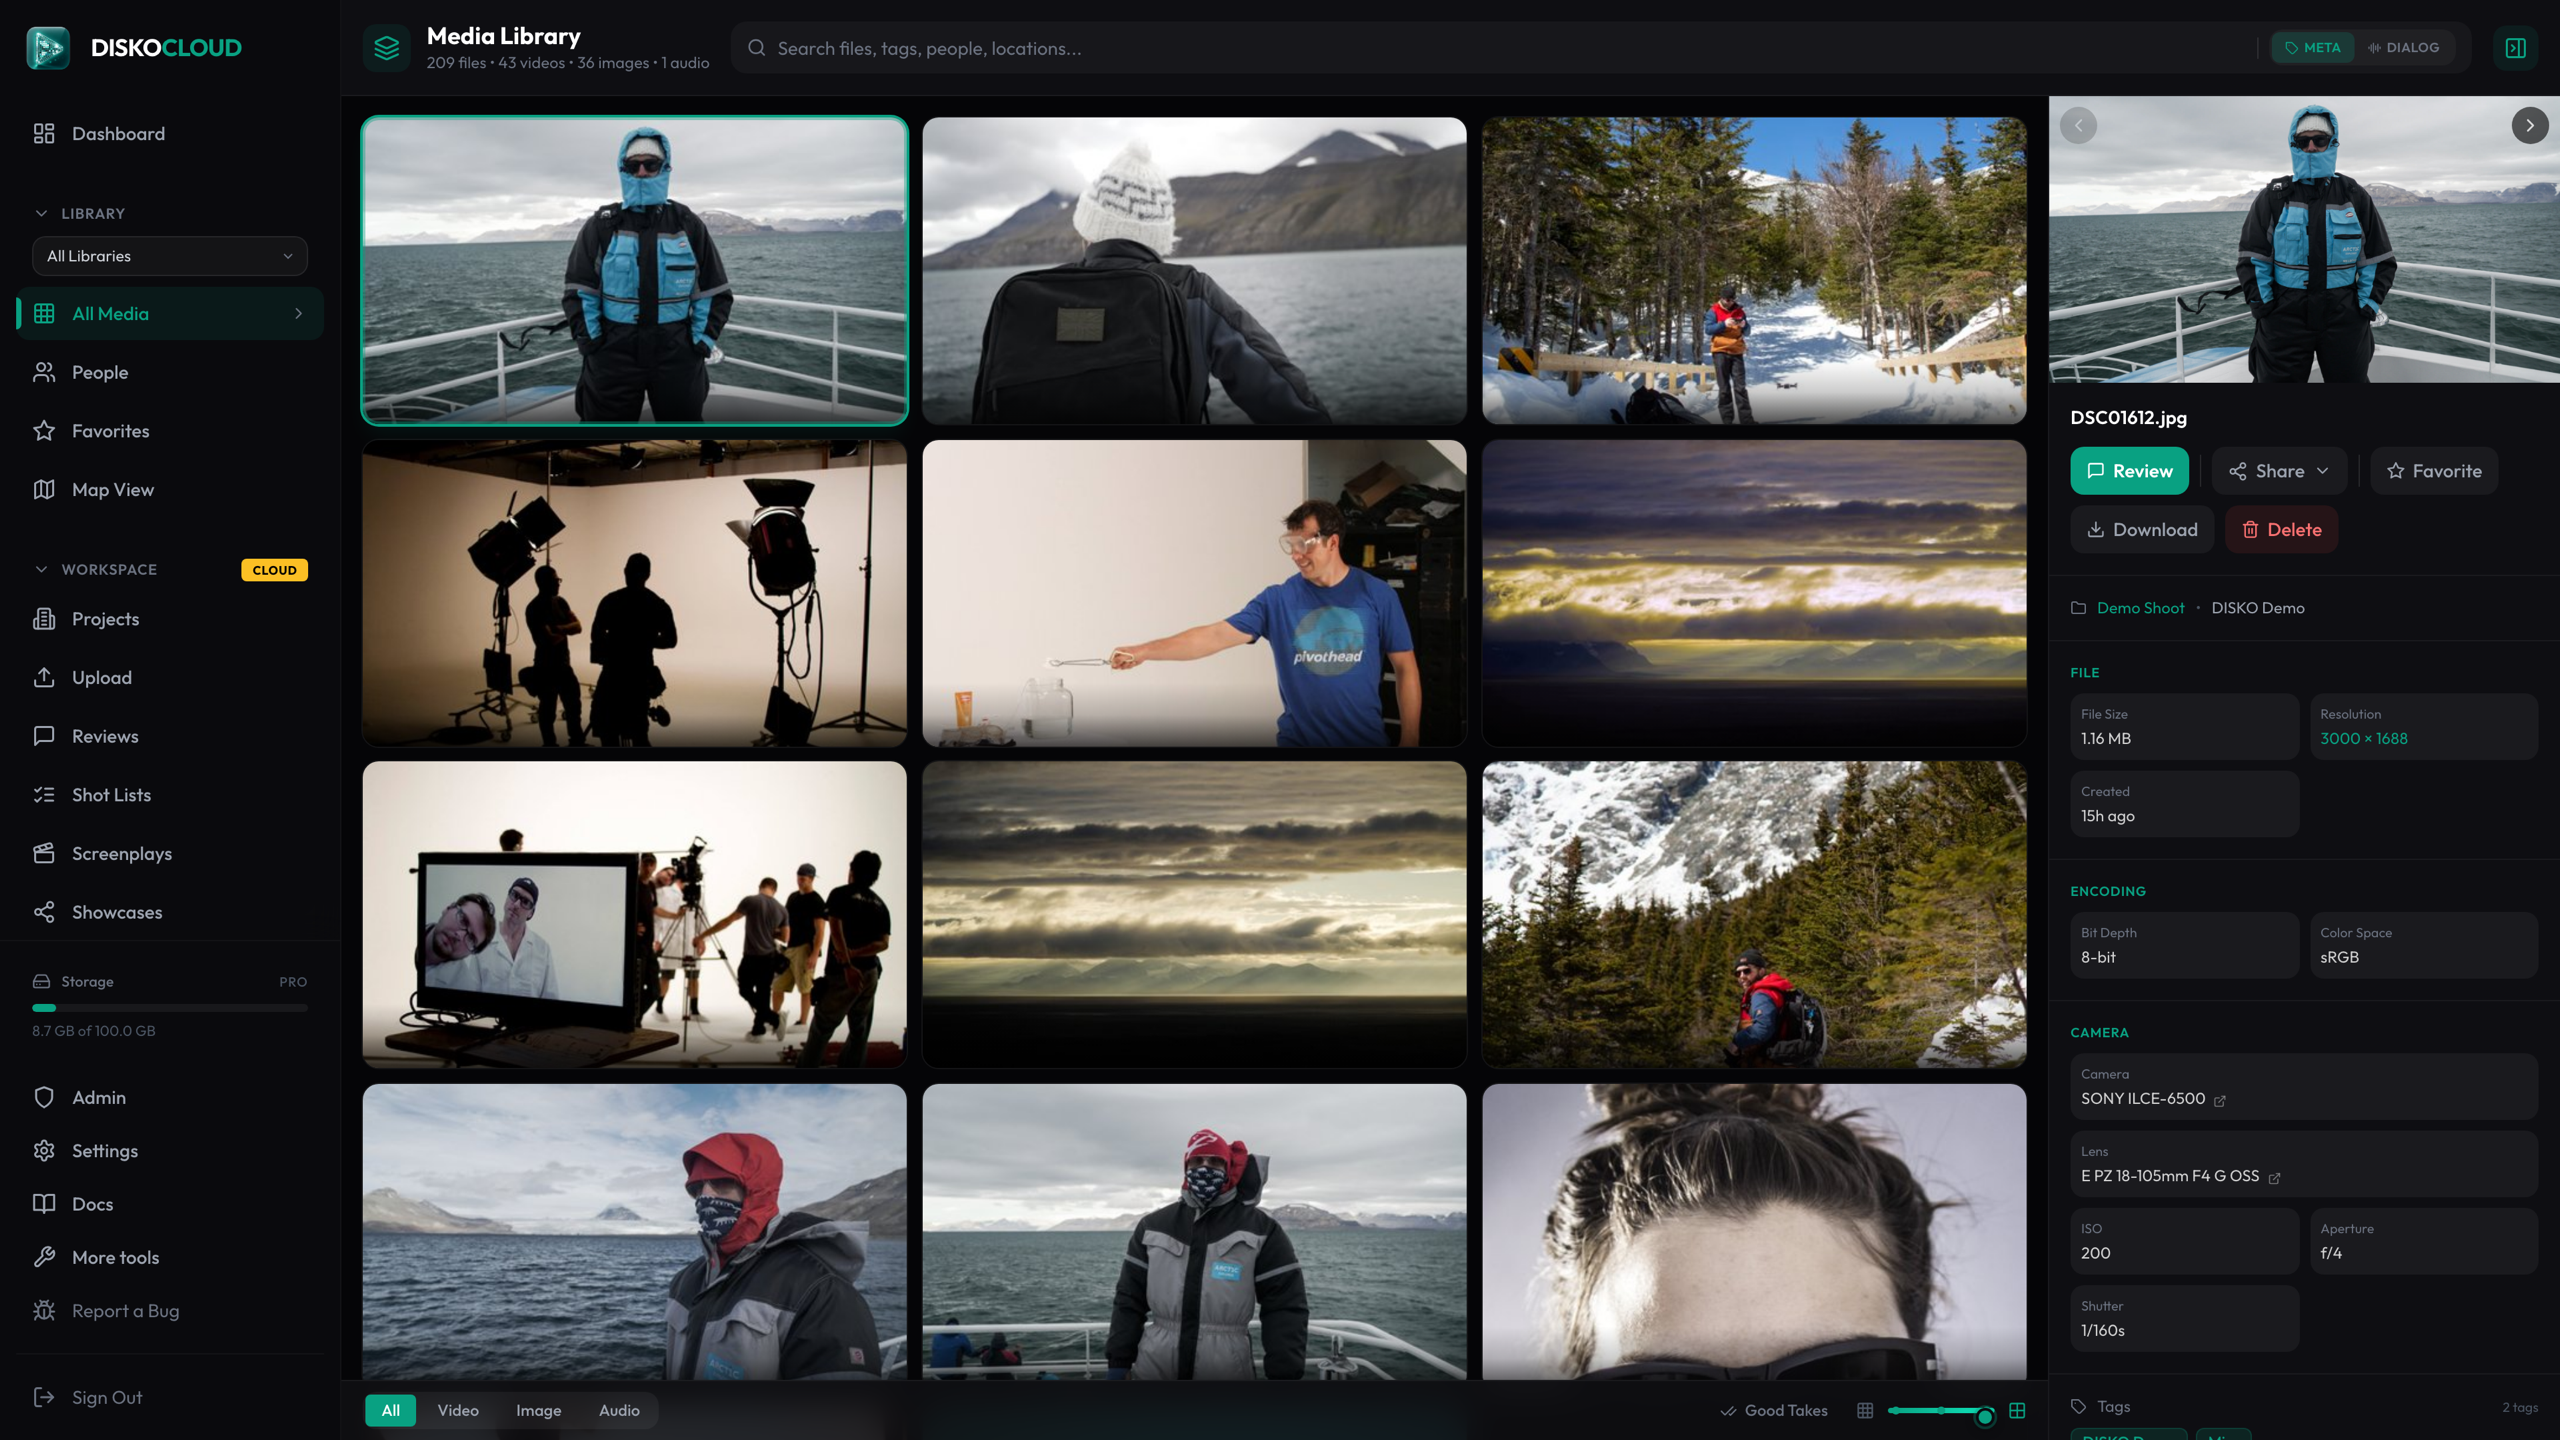Screen dimensions: 2560x1440
Task: Toggle the right details panel icon
Action: coord(2516,48)
